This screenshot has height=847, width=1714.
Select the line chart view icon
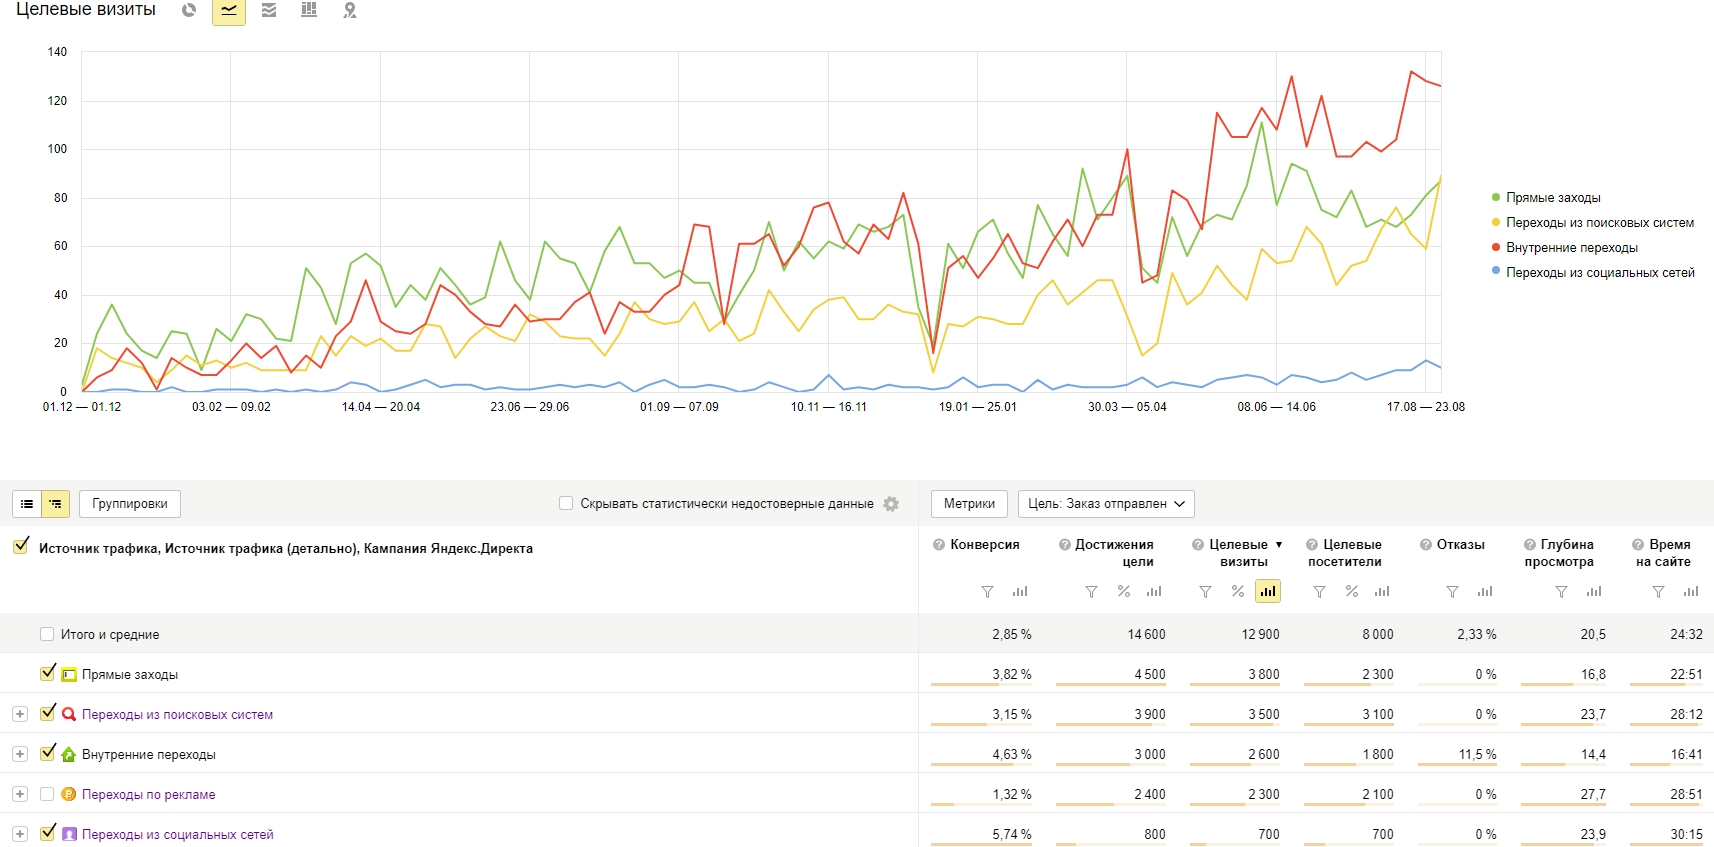(229, 10)
